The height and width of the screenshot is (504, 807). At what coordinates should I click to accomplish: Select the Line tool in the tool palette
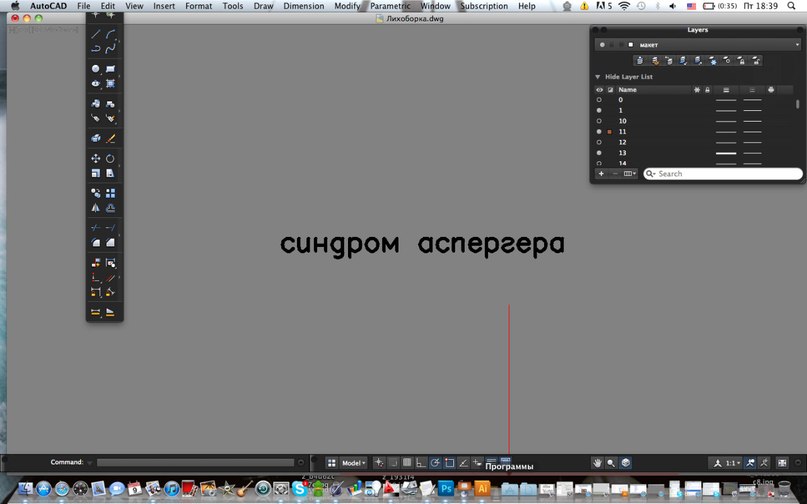(x=96, y=34)
